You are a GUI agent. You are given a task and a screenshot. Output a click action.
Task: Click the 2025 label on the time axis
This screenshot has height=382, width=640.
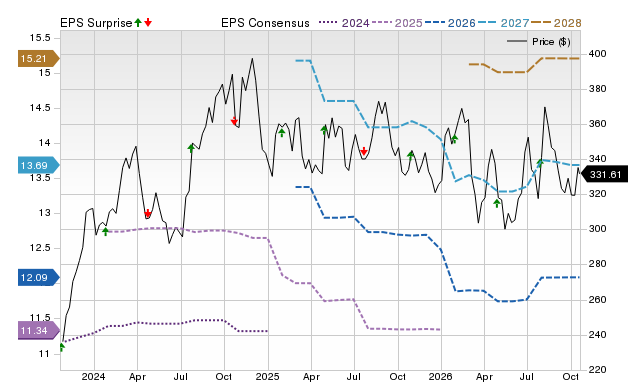point(267,376)
